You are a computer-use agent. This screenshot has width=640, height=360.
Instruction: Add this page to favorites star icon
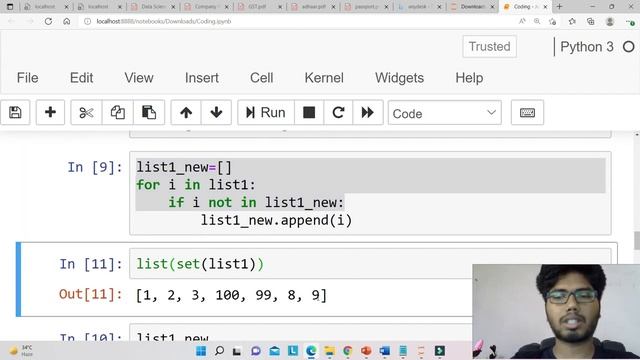pyautogui.click(x=553, y=21)
